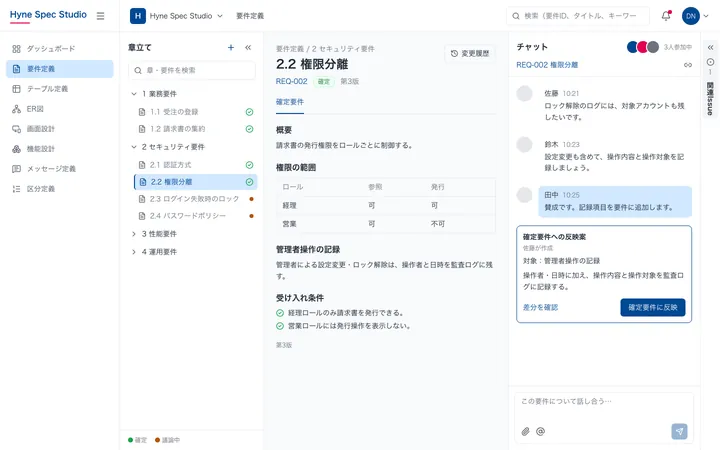Select 田中's highlighted chat message
The height and width of the screenshot is (450, 720).
point(615,201)
